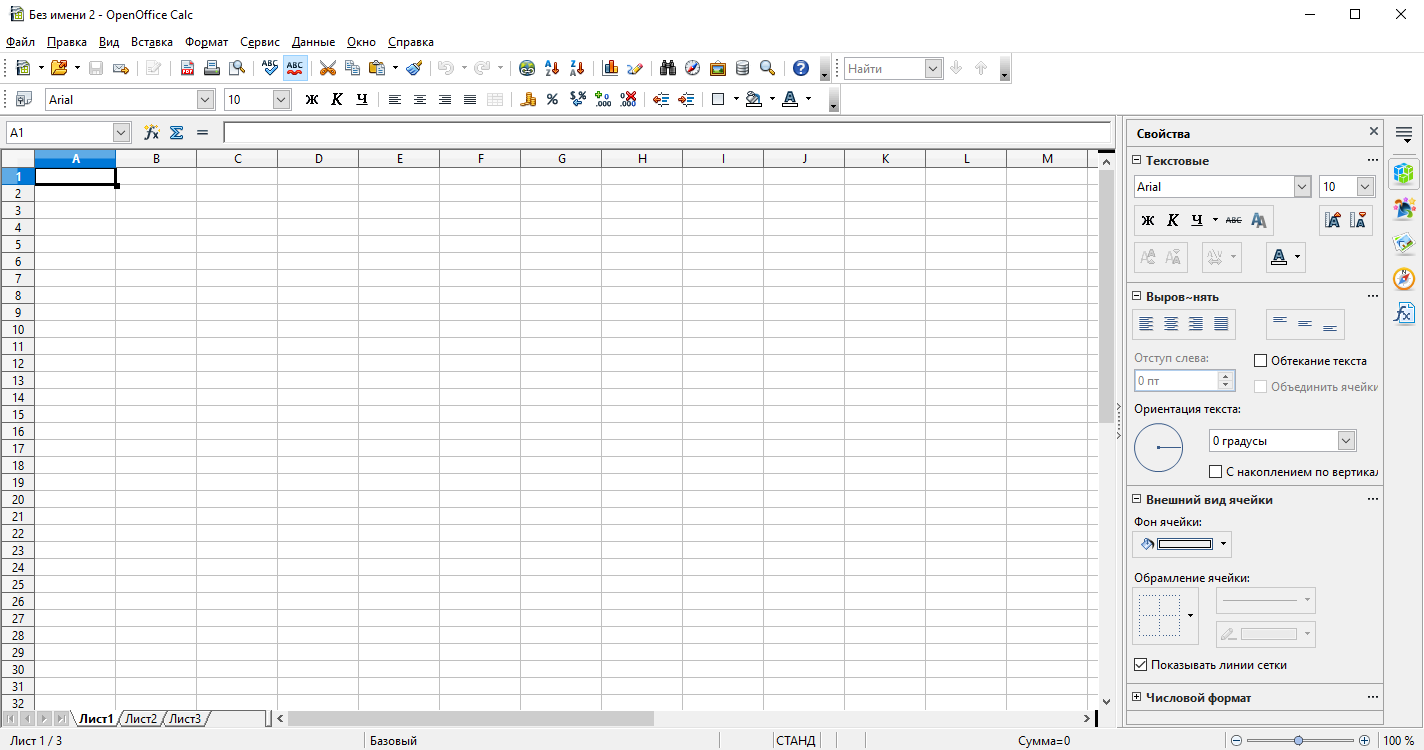
Task: Click zoom out minus button
Action: pos(1236,741)
